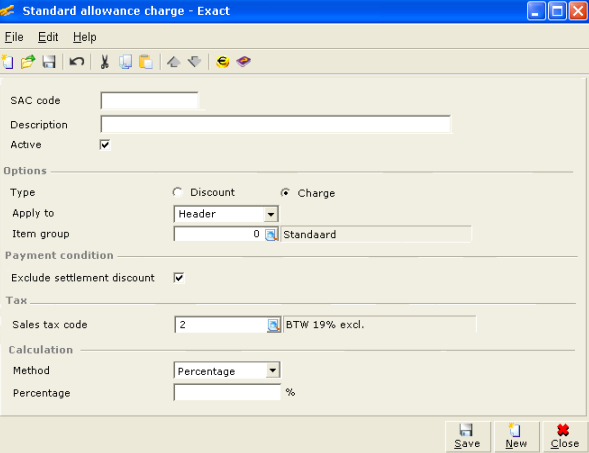Click the Undo arrow icon
This screenshot has height=453, width=589.
77,61
